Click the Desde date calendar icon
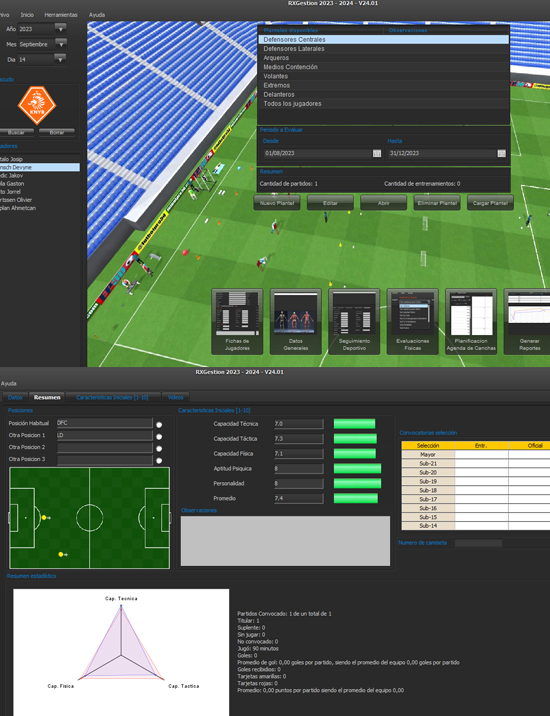Screen dimensions: 550x716 377,153
